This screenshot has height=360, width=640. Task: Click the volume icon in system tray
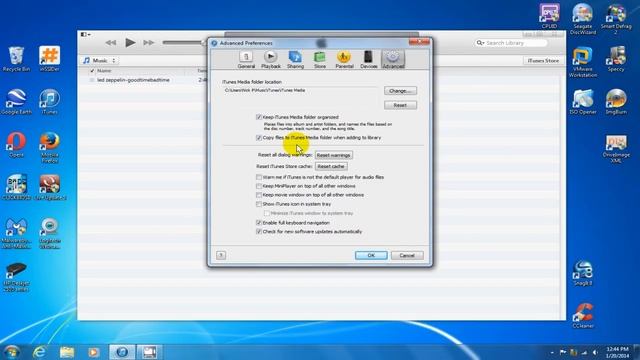click(596, 352)
